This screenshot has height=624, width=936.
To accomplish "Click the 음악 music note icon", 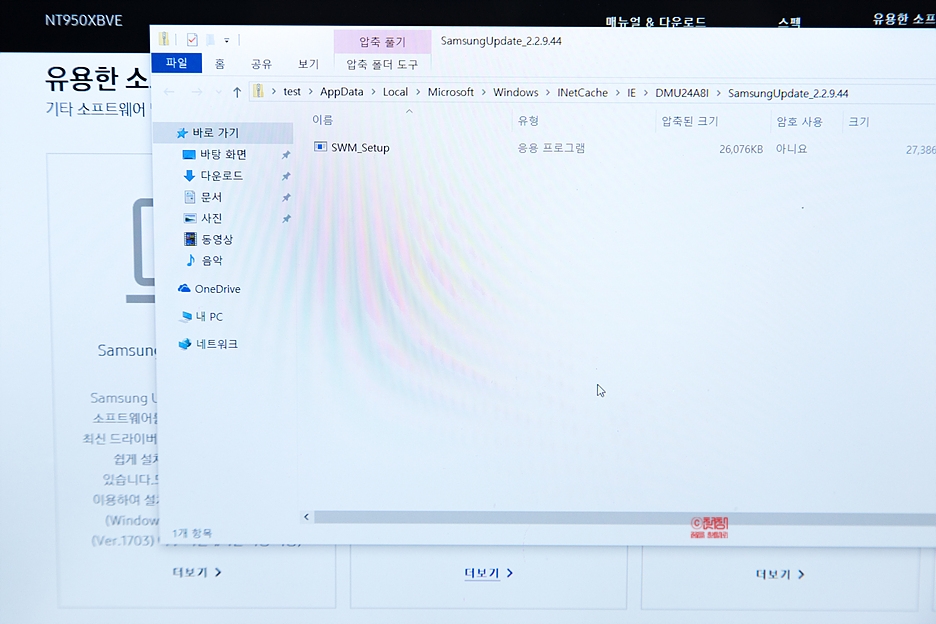I will pyautogui.click(x=190, y=260).
